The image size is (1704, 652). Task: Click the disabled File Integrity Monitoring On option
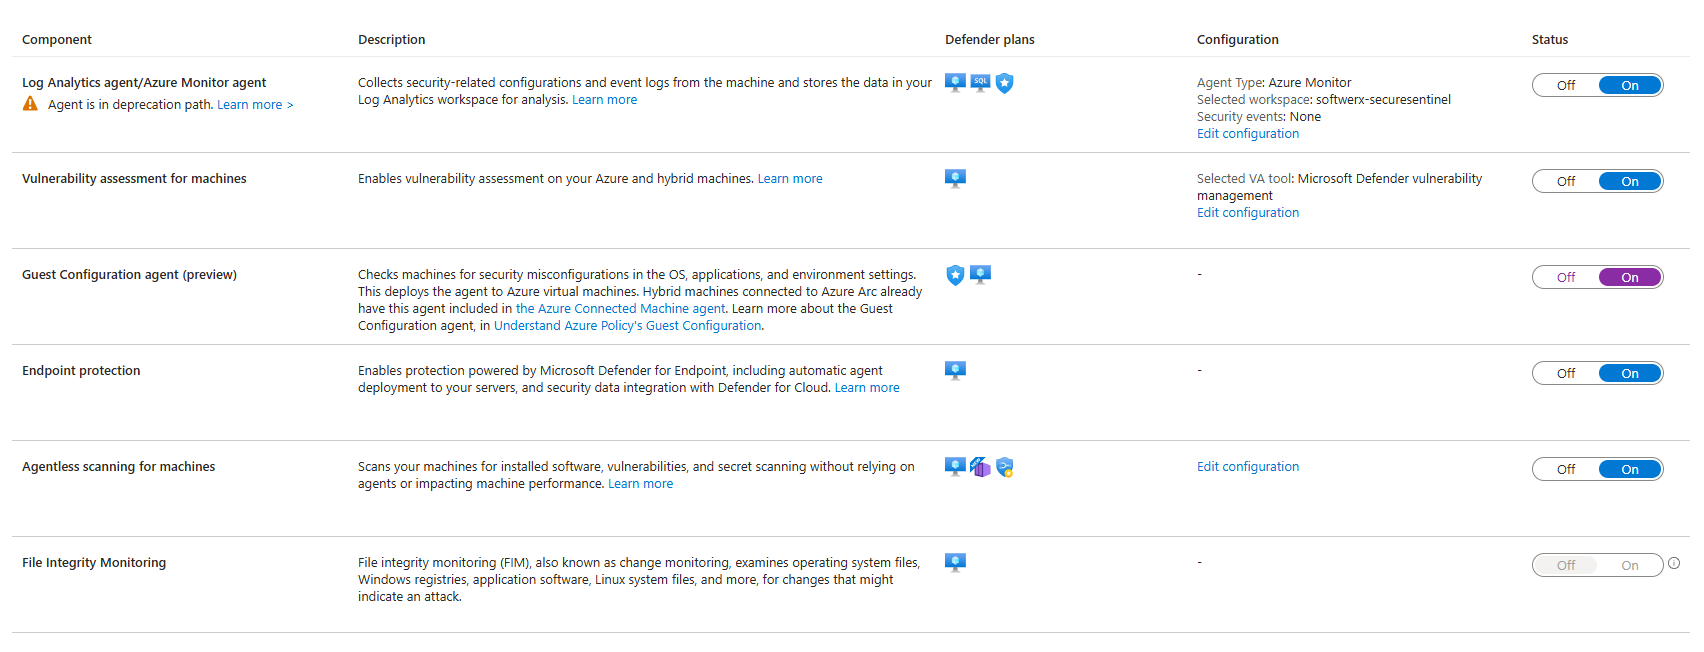coord(1630,565)
